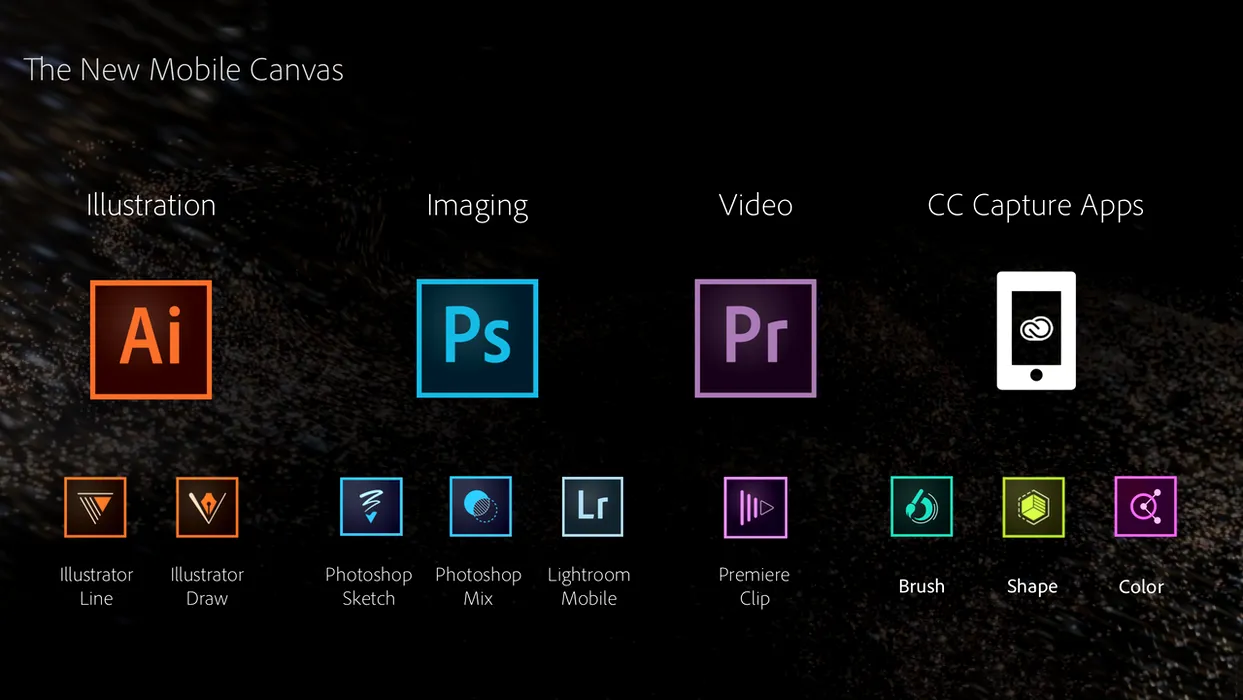Click the Shape capture app icon
Viewport: 1243px width, 700px height.
click(1033, 507)
